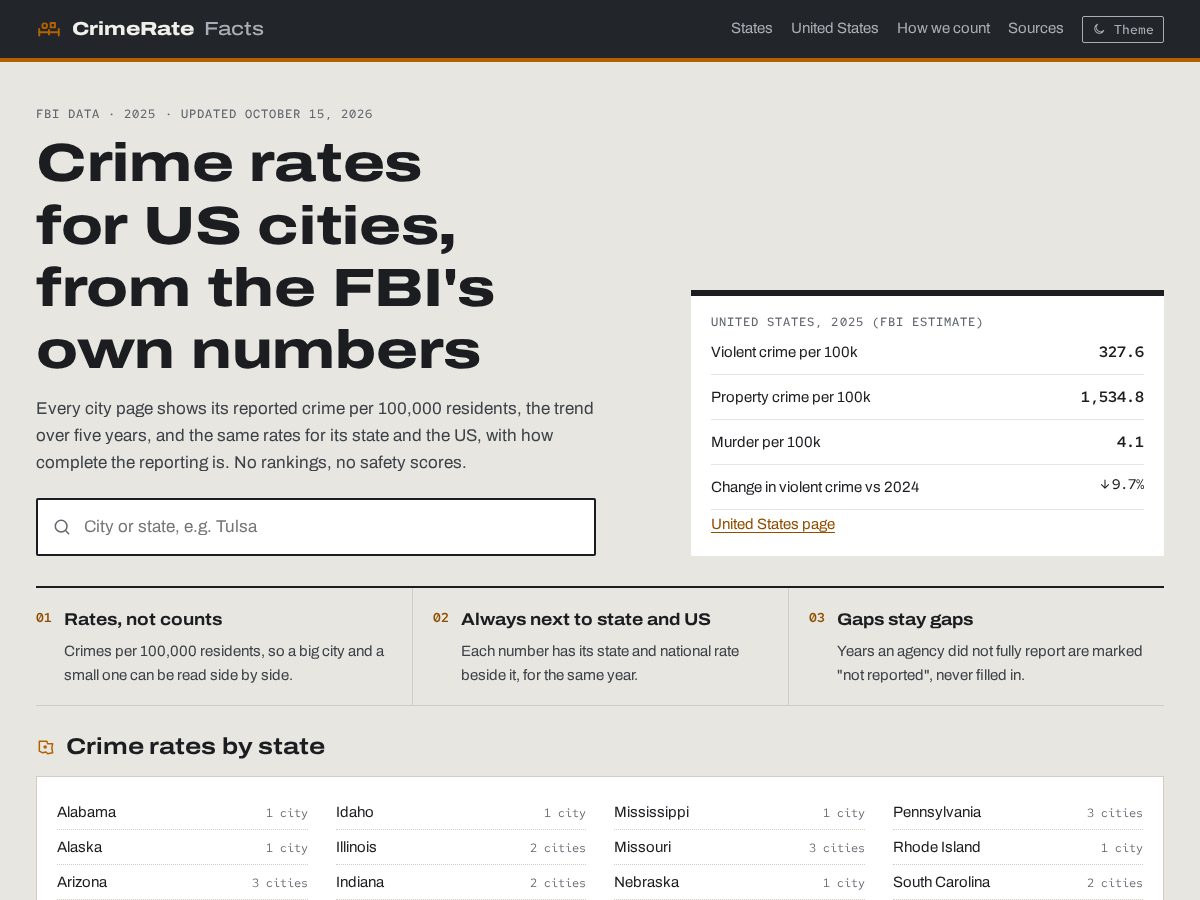Viewport: 1200px width, 900px height.
Task: Click the 3 cities count beside Missouri
Action: click(x=837, y=848)
